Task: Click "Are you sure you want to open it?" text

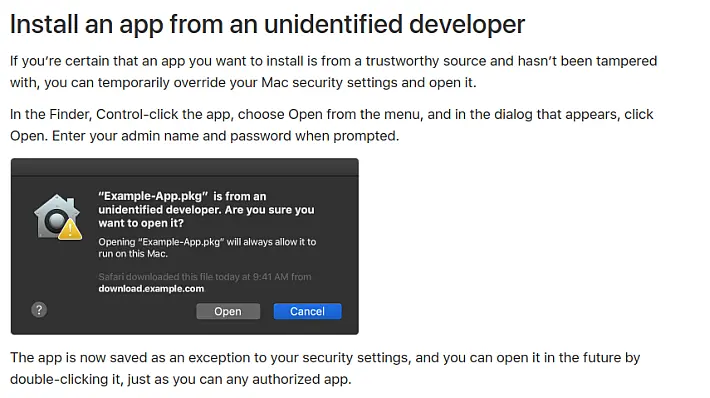Action: click(206, 216)
